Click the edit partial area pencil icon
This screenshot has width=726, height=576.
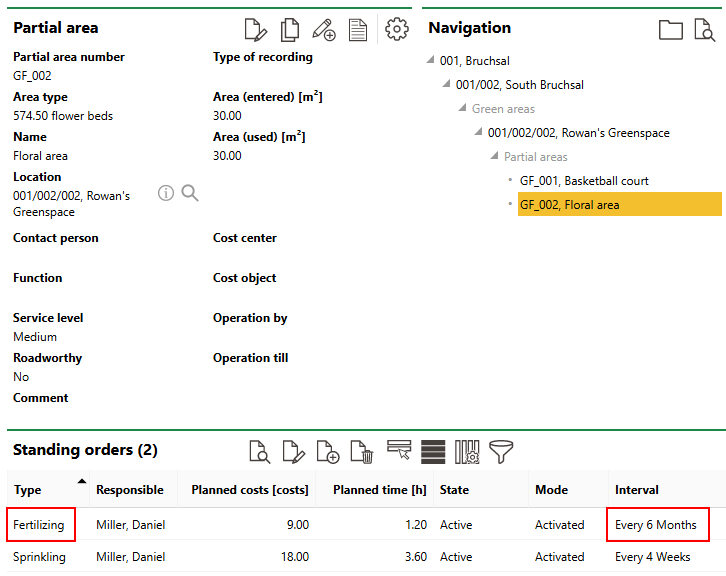coord(256,30)
